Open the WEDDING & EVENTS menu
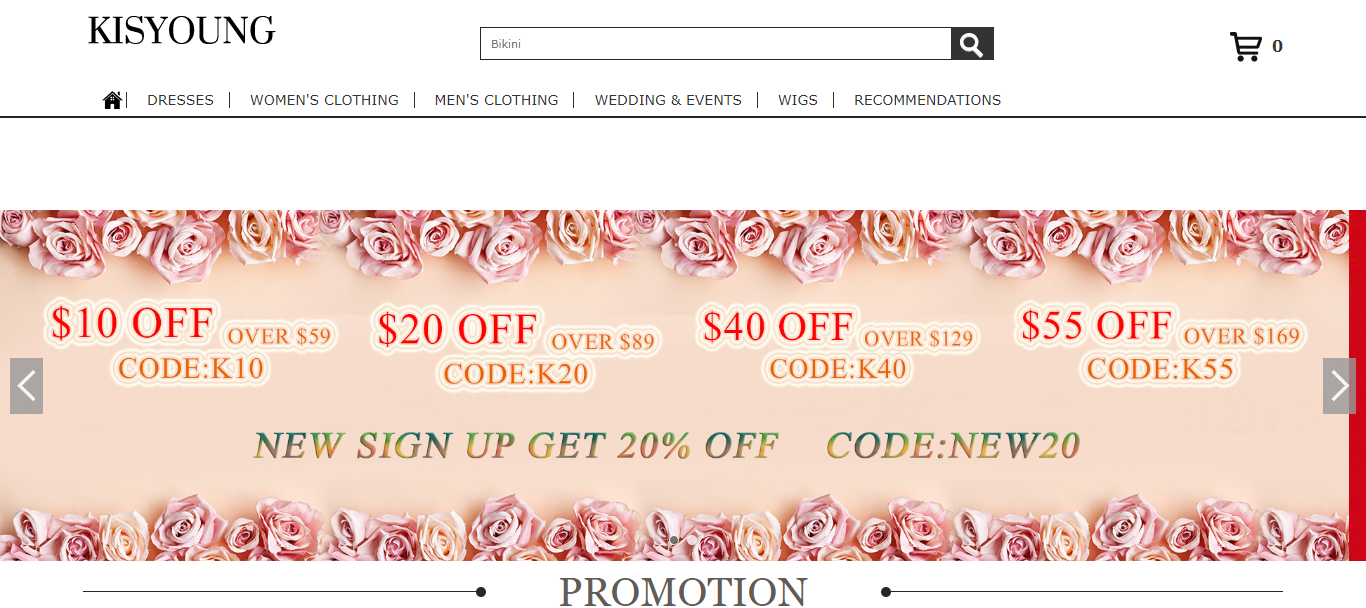The image size is (1366, 608). (668, 100)
